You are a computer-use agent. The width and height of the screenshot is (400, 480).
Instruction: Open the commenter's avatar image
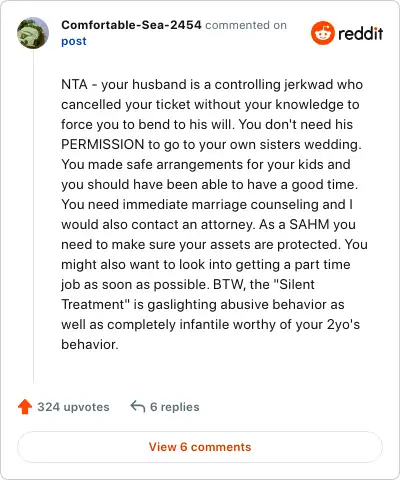tap(33, 33)
